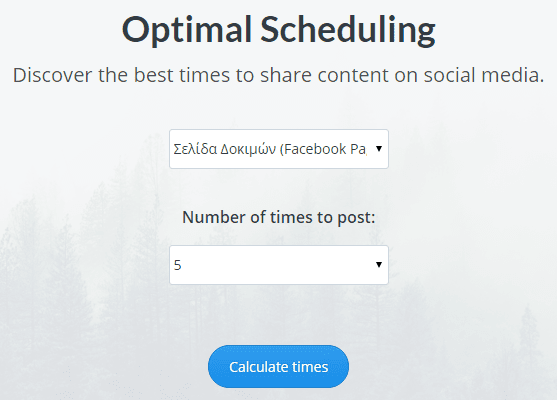Click the word 'Calculate' on the blue button
Image resolution: width=557 pixels, height=400 pixels.
(258, 367)
